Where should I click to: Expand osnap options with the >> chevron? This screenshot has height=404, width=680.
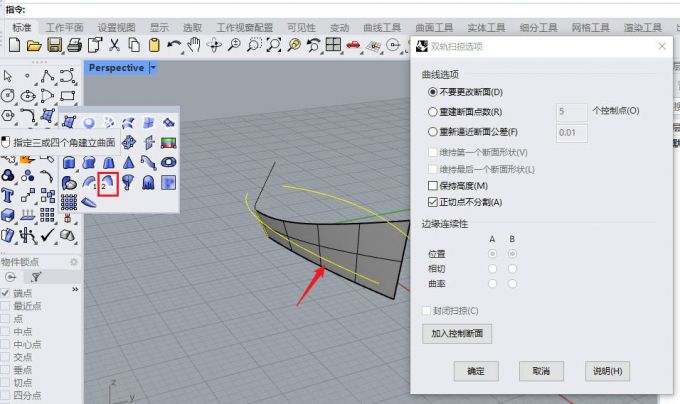(75, 289)
